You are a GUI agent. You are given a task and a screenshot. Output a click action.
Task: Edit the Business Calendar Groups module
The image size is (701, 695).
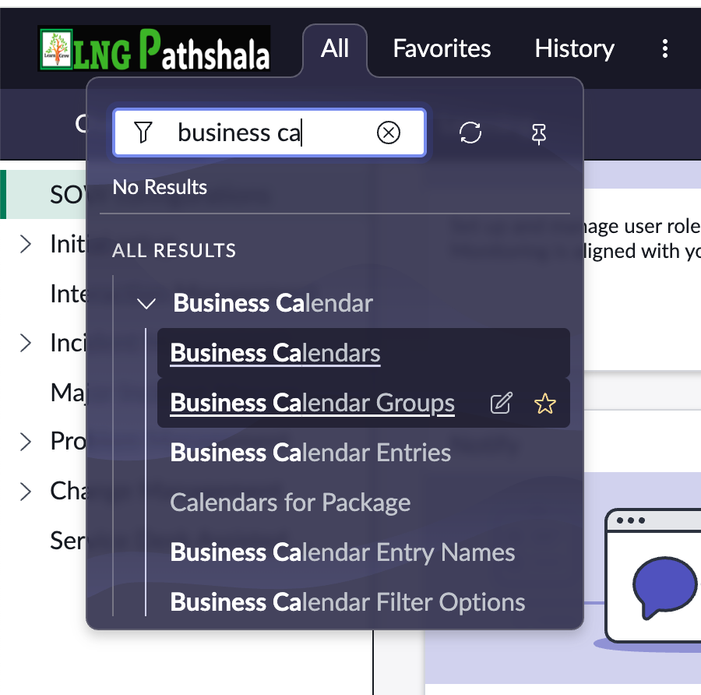(x=501, y=404)
